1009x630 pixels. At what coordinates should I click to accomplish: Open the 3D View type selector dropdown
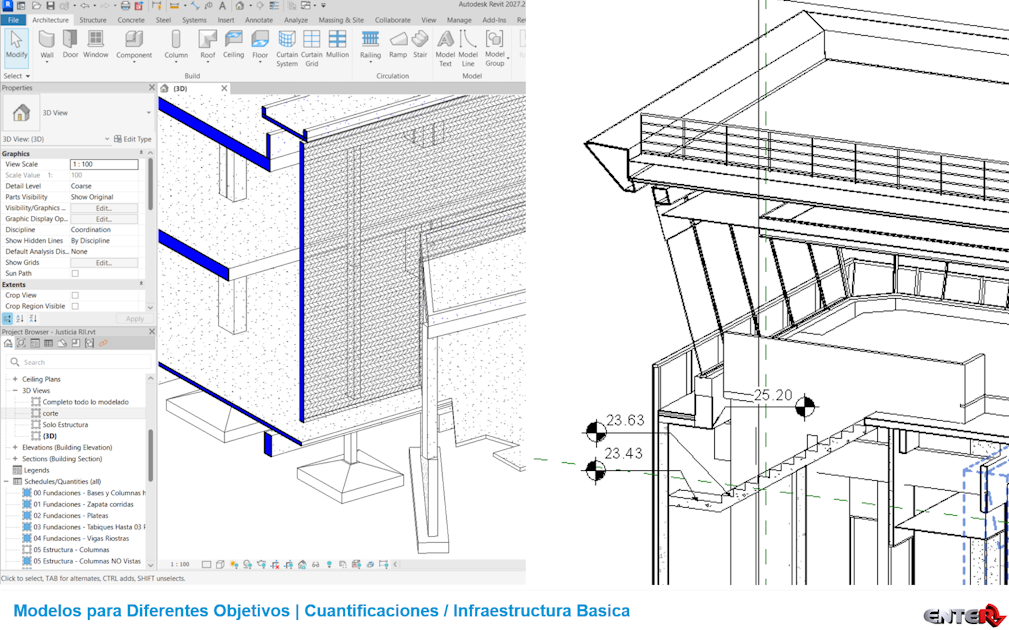pos(149,113)
